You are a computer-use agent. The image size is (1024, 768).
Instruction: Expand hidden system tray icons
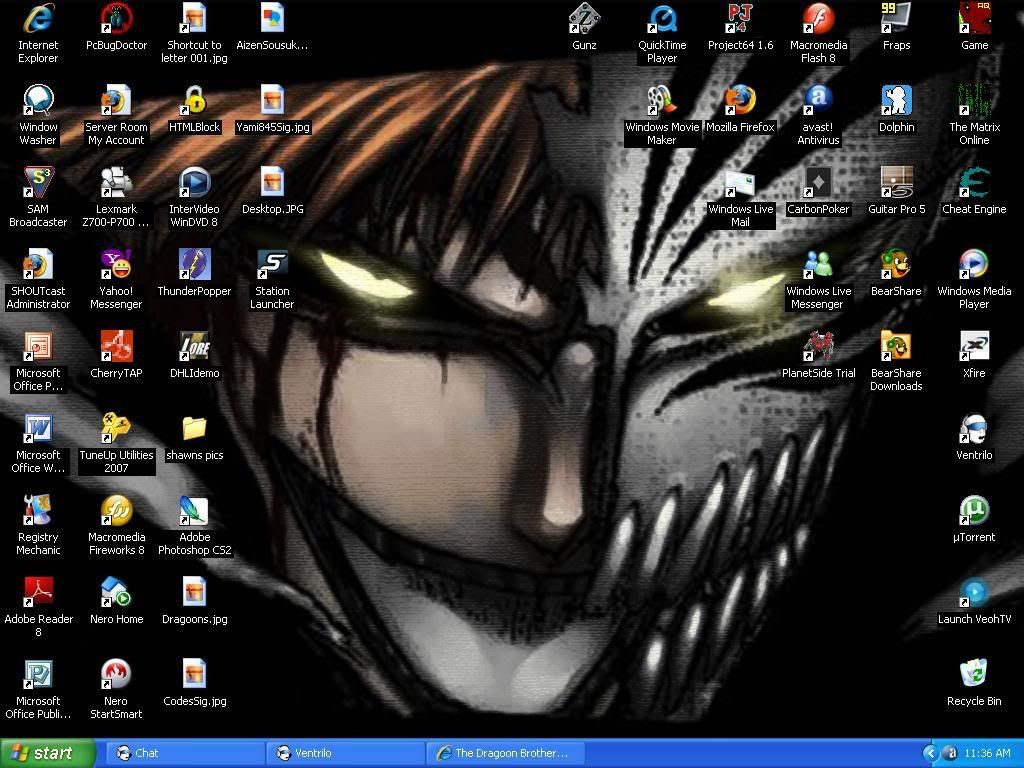pos(930,753)
